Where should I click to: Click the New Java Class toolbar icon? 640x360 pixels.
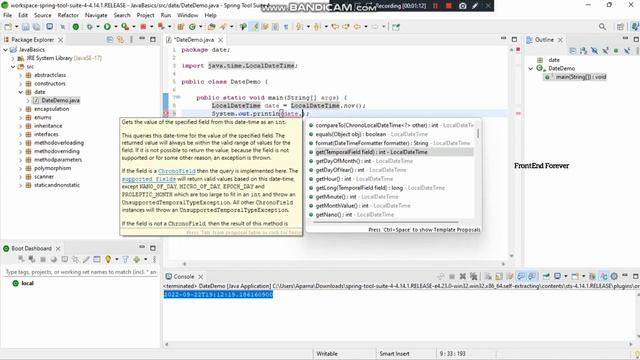click(x=192, y=27)
